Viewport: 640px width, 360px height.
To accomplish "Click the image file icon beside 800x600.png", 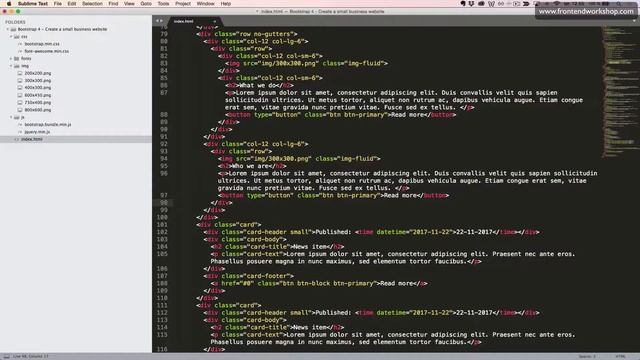I will pos(20,110).
